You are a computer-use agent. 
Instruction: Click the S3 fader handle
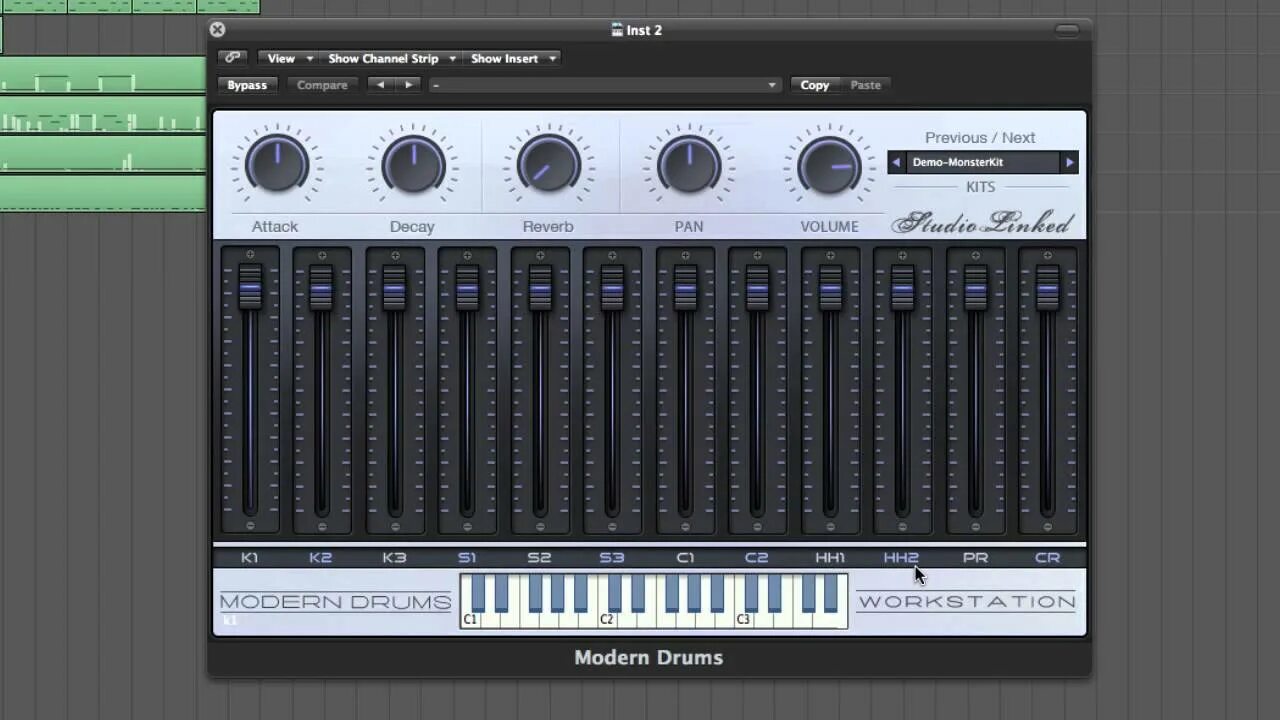[612, 288]
